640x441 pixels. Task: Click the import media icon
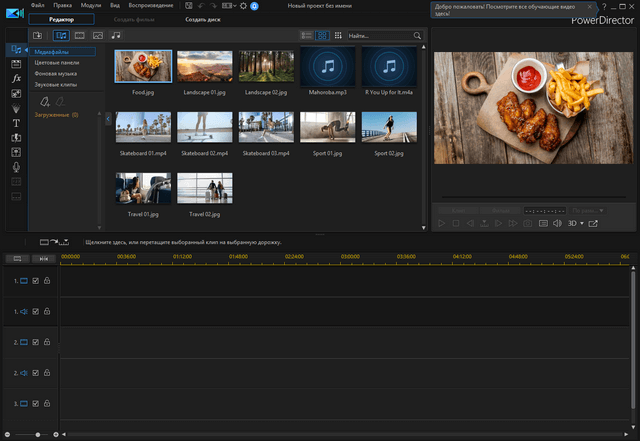coord(38,36)
